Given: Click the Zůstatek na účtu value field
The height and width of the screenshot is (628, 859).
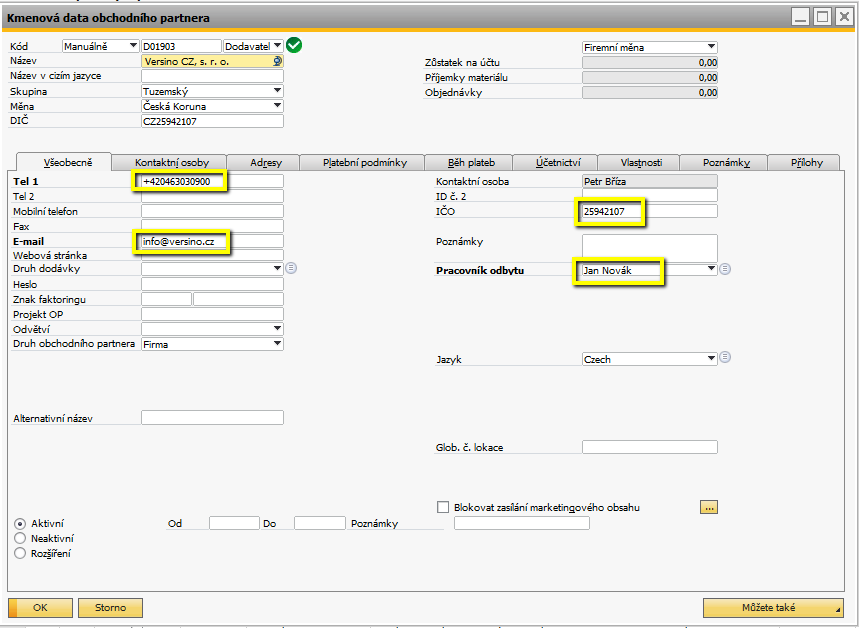Looking at the screenshot, I should [650, 62].
